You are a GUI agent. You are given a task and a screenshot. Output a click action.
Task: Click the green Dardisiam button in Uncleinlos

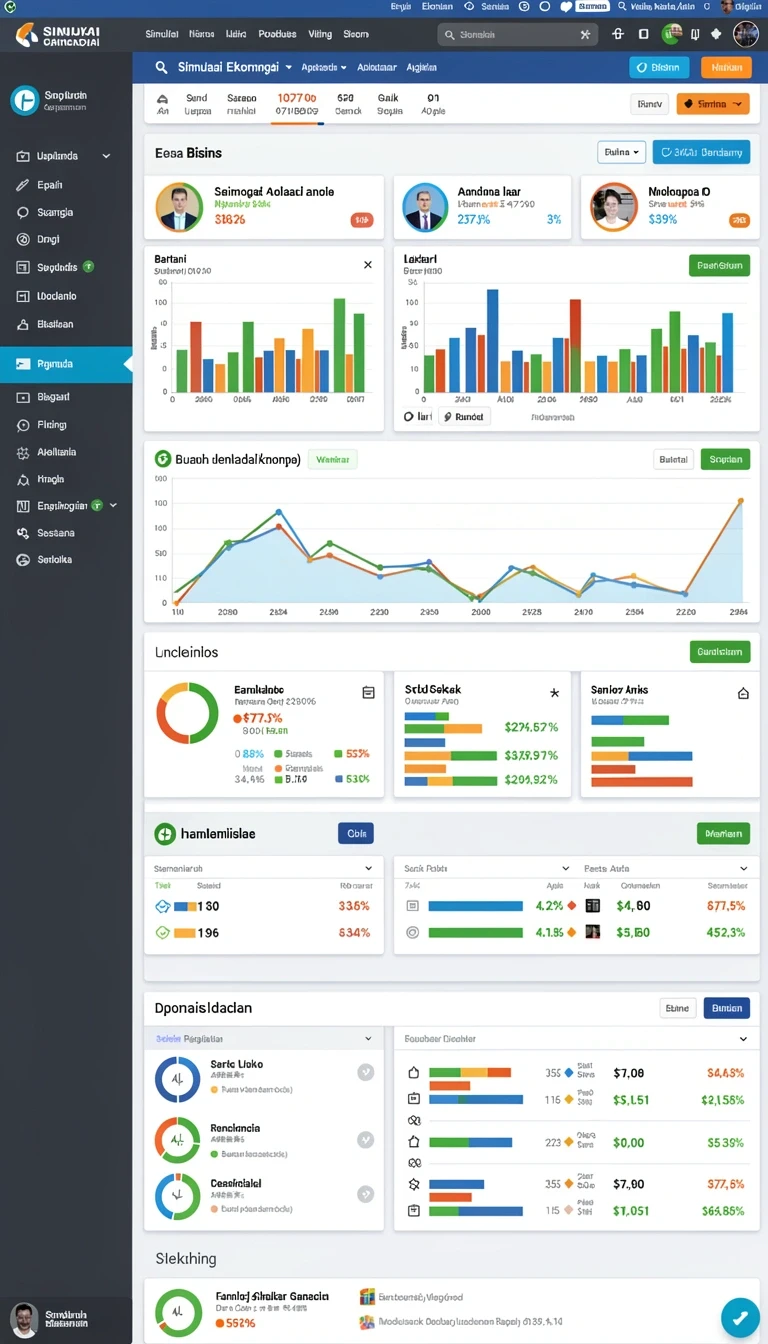coord(720,651)
